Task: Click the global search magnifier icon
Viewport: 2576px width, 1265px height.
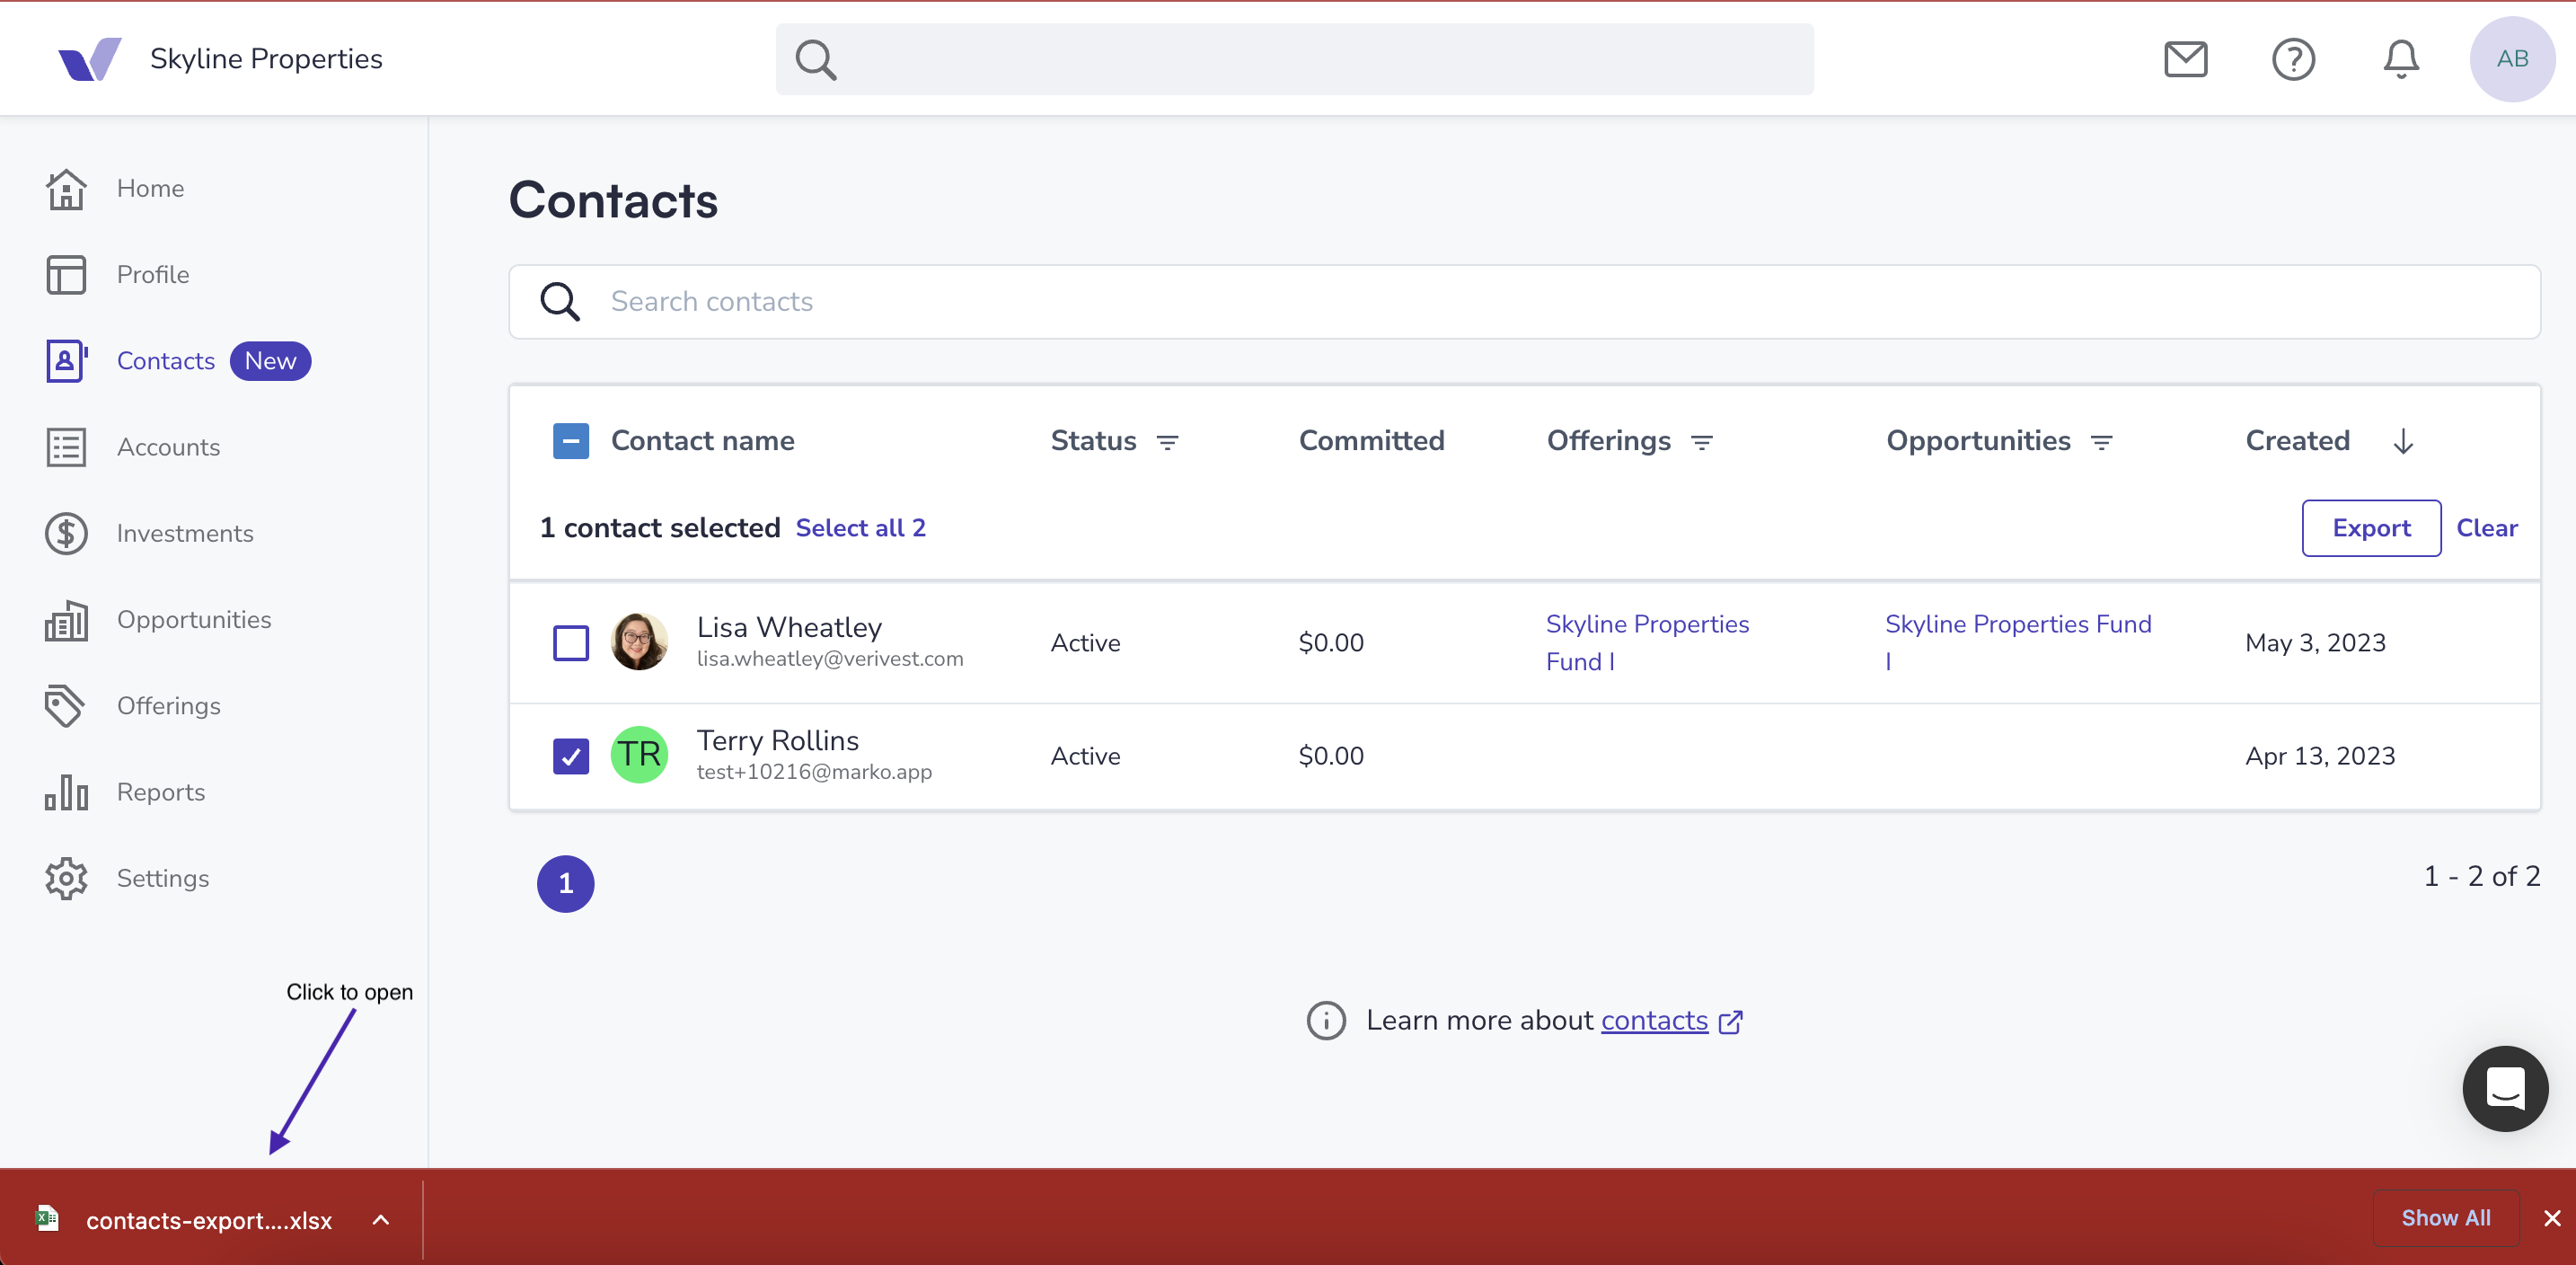Action: tap(816, 60)
